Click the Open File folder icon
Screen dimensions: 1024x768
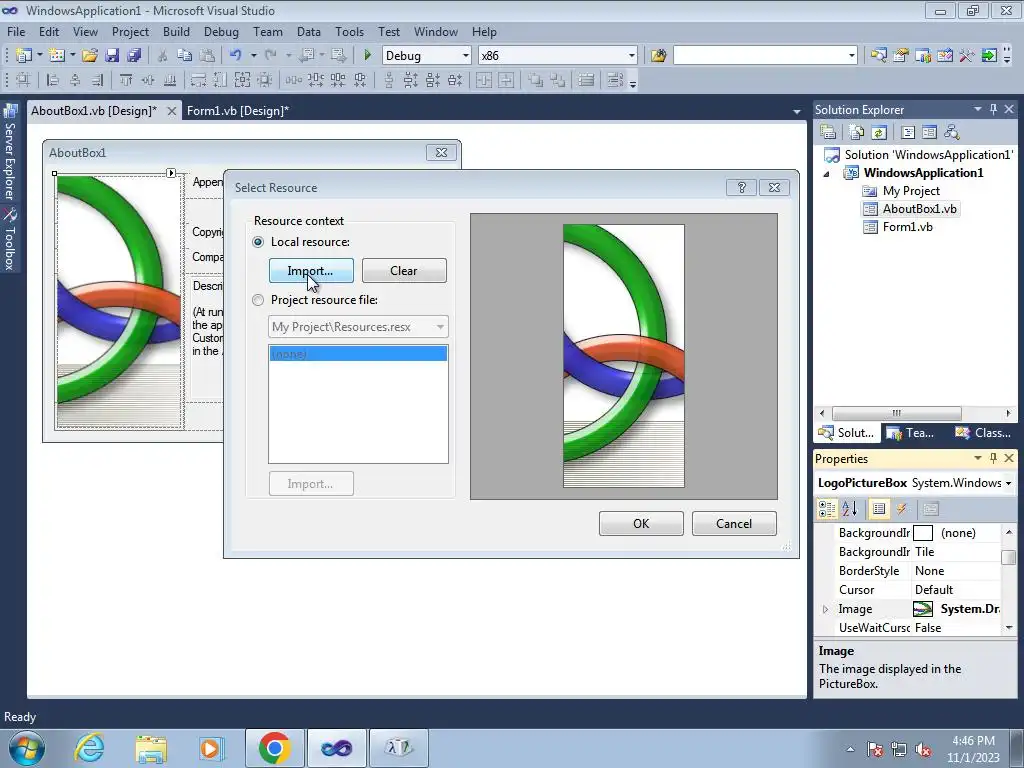click(89, 56)
